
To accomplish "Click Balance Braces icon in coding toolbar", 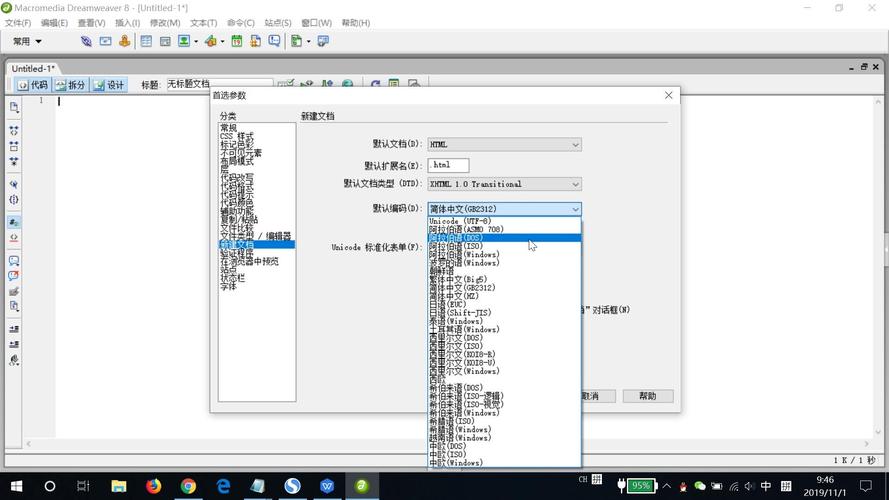I will coord(14,200).
